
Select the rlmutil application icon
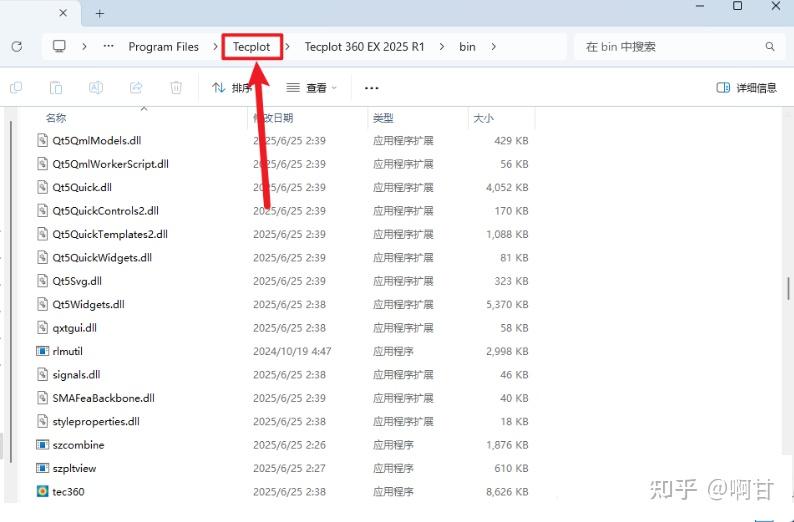coord(43,351)
